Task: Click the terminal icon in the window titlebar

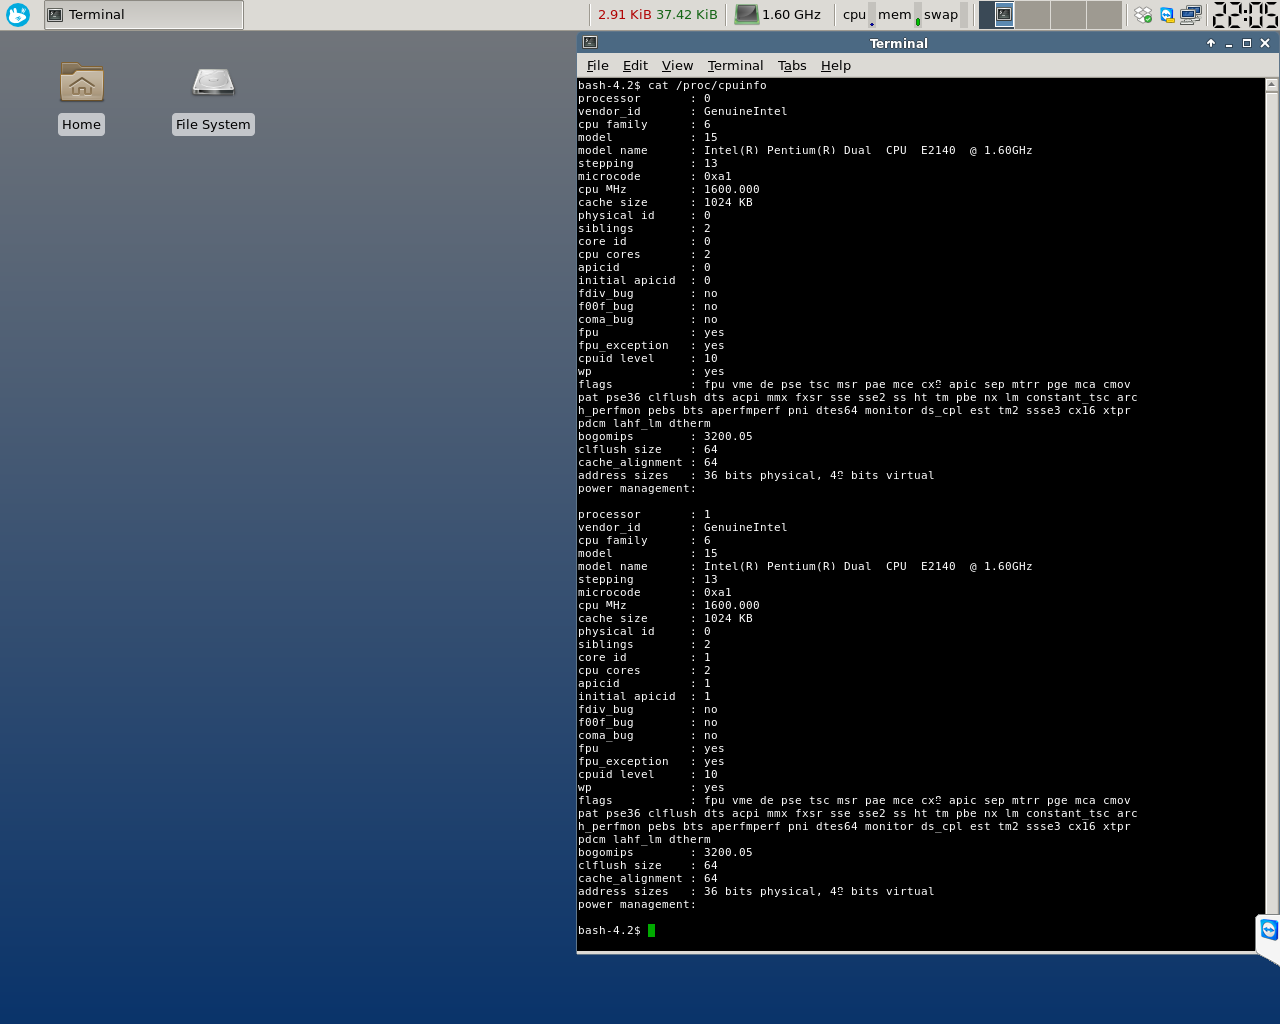Action: (590, 43)
